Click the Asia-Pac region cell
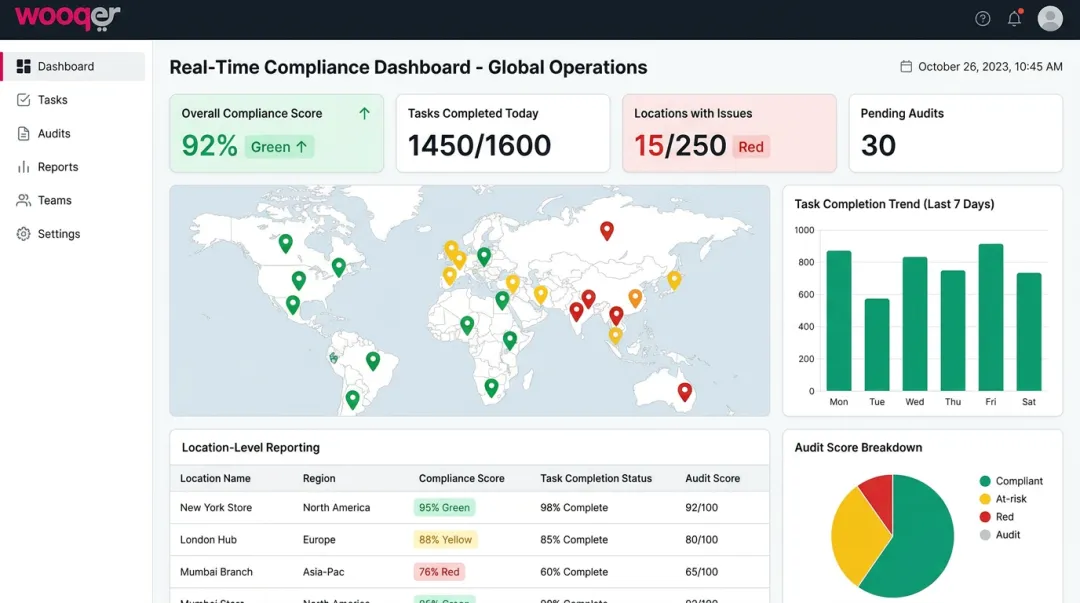 pyautogui.click(x=323, y=572)
